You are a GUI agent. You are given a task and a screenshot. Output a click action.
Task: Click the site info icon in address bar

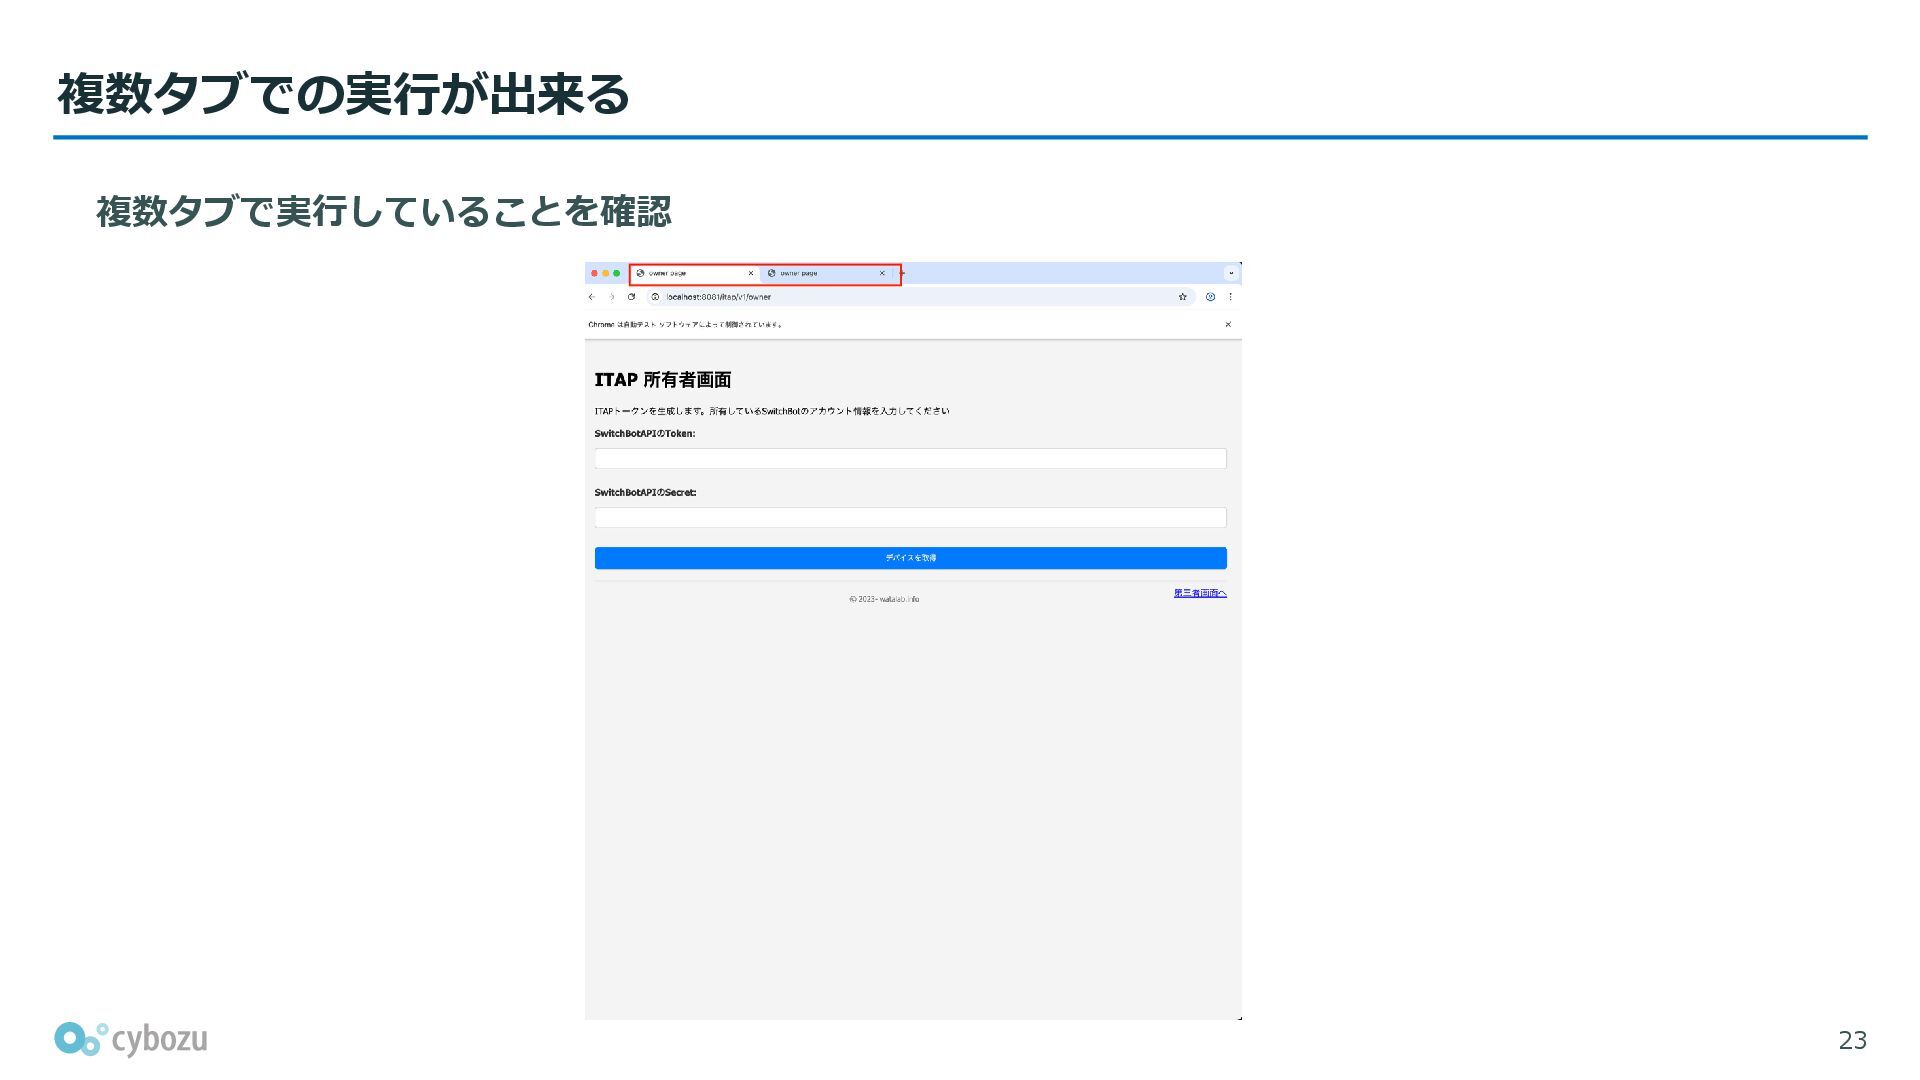click(x=655, y=297)
